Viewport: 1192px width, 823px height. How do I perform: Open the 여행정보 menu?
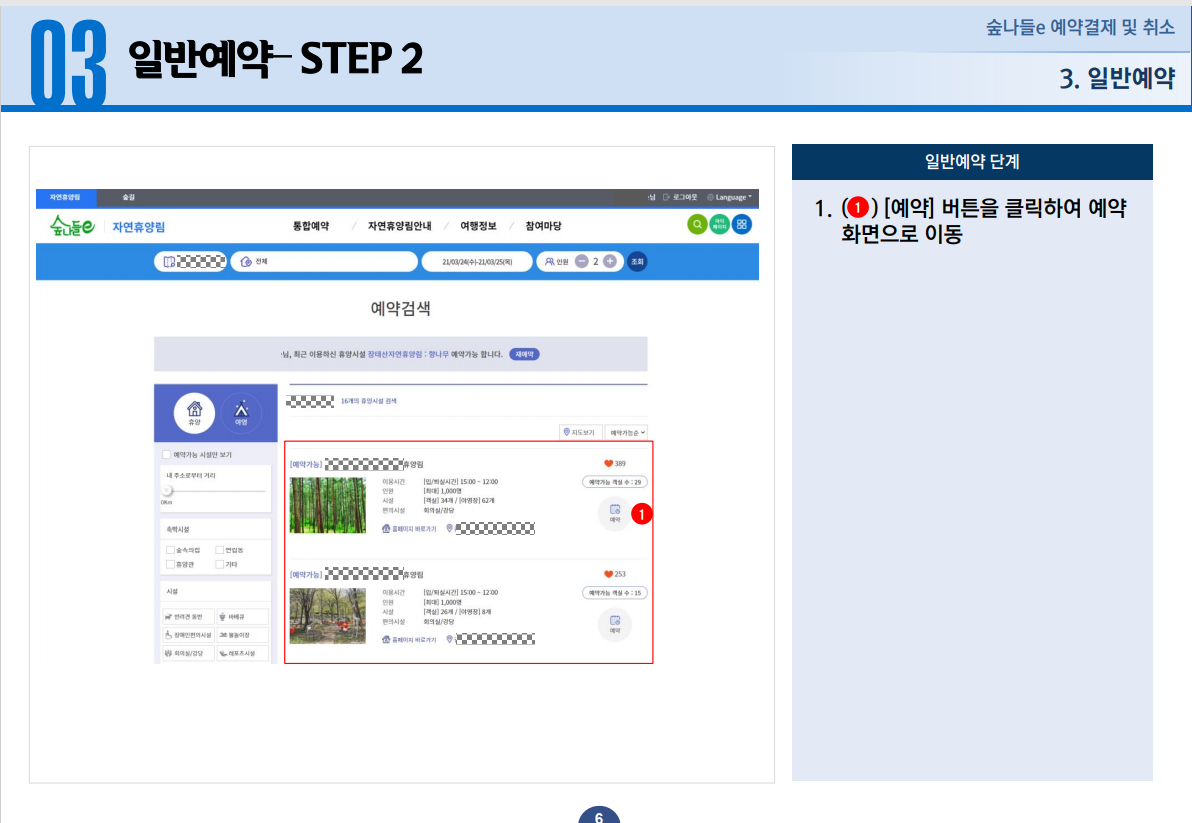click(x=478, y=226)
